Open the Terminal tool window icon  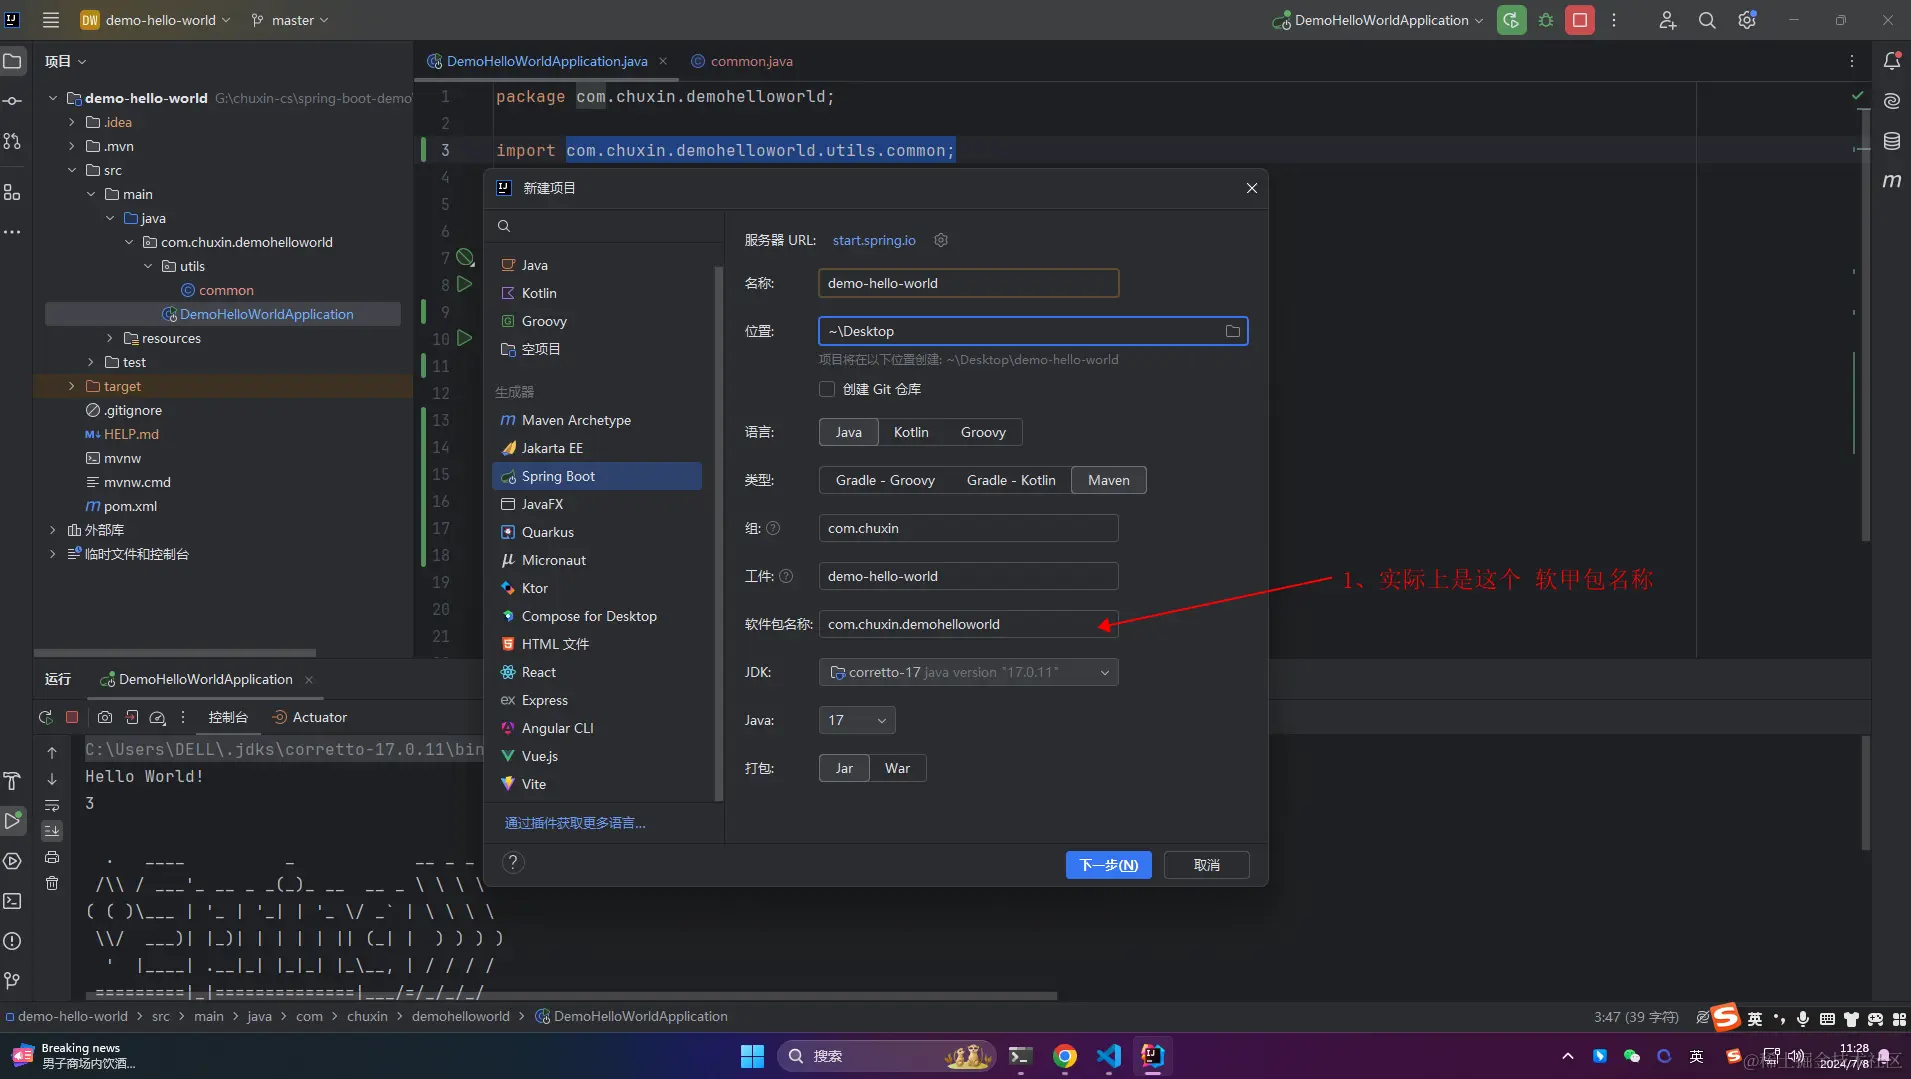[12, 901]
